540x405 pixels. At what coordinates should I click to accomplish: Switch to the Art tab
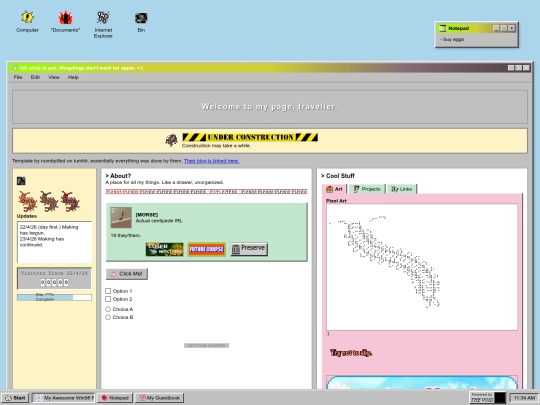pyautogui.click(x=334, y=189)
